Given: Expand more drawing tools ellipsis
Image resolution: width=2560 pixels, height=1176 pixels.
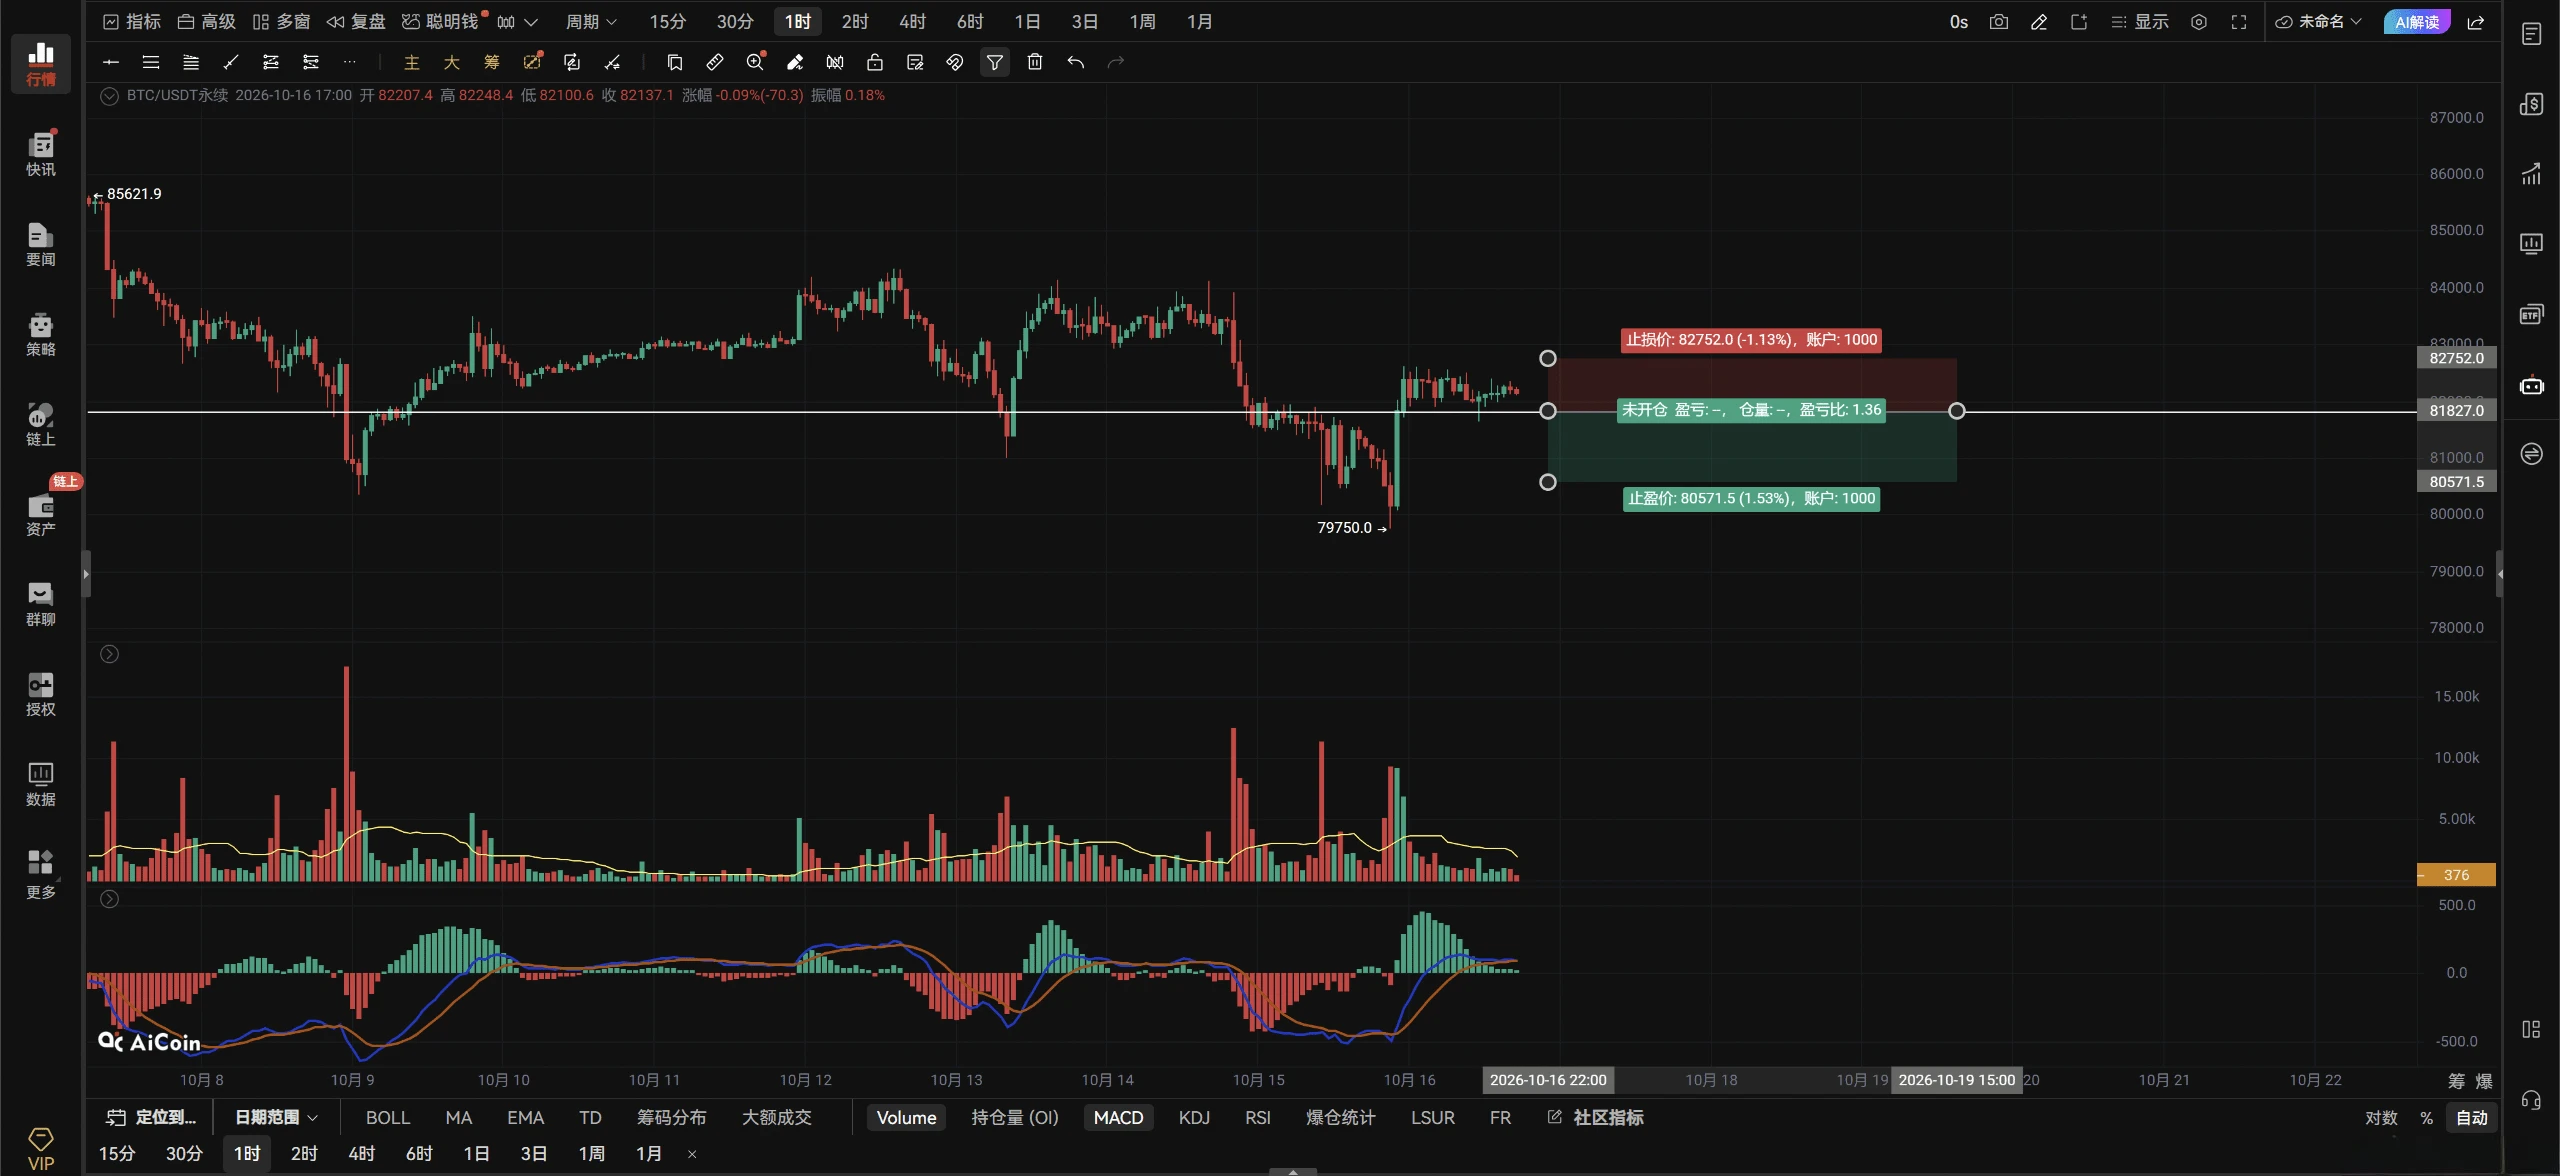Looking at the screenshot, I should pyautogui.click(x=349, y=62).
